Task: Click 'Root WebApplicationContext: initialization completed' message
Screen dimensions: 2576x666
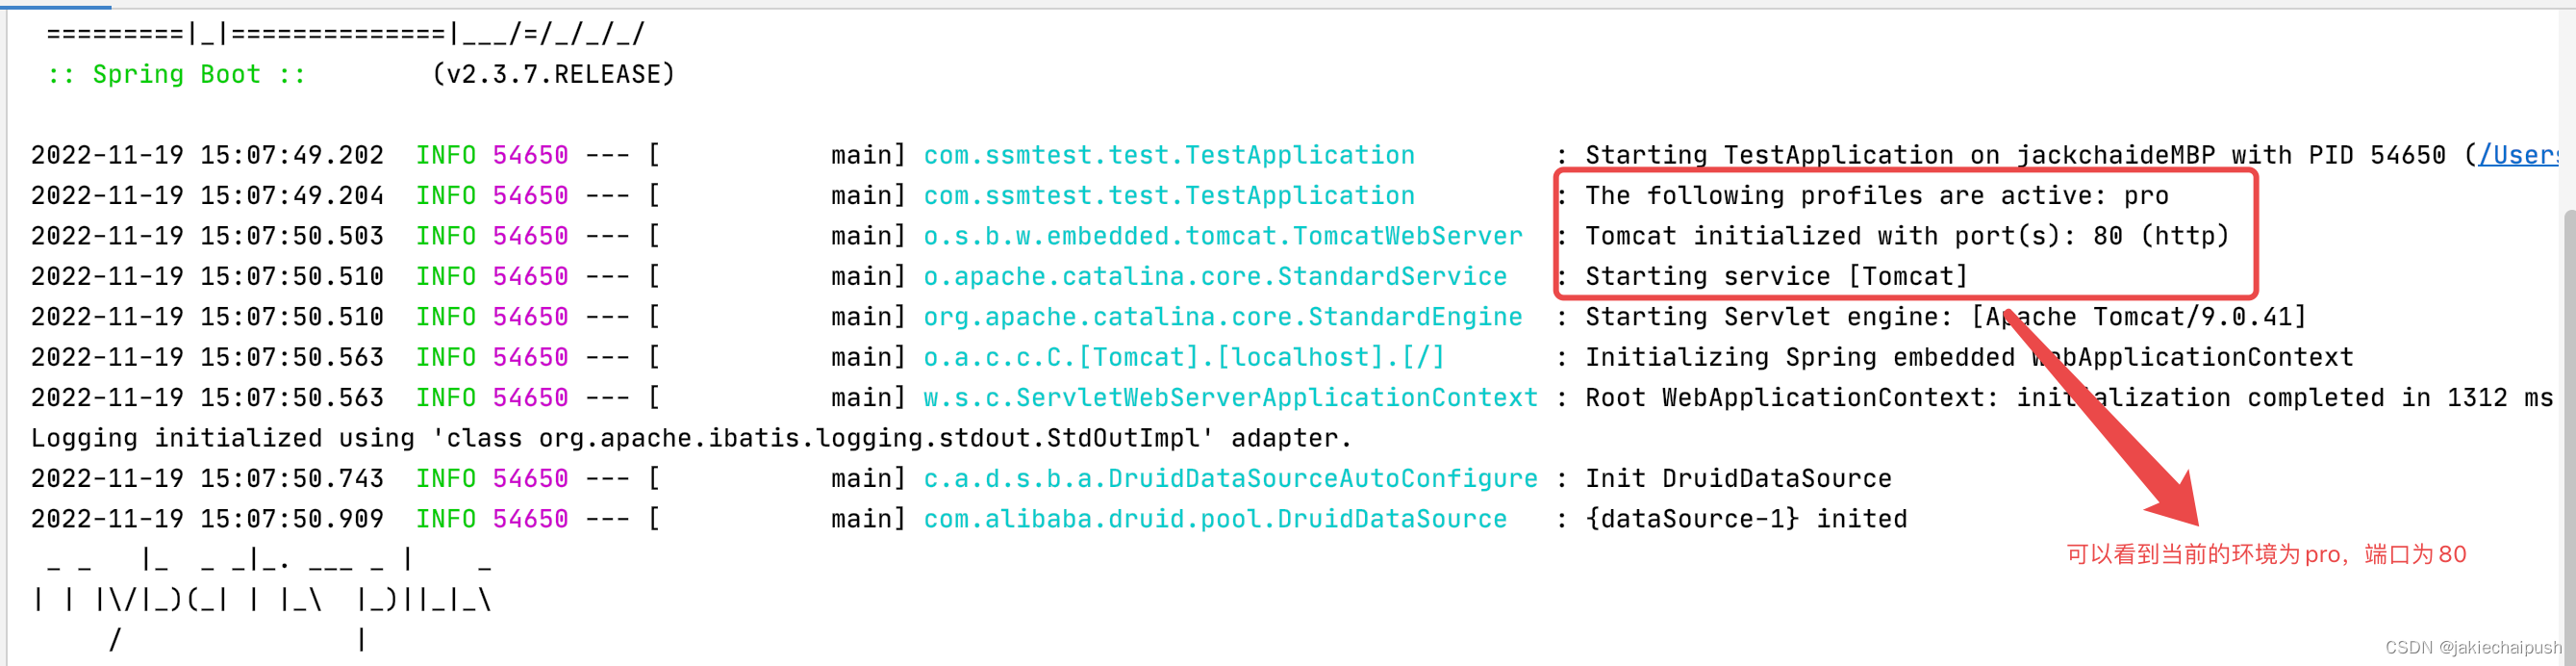Action: 2069,398
